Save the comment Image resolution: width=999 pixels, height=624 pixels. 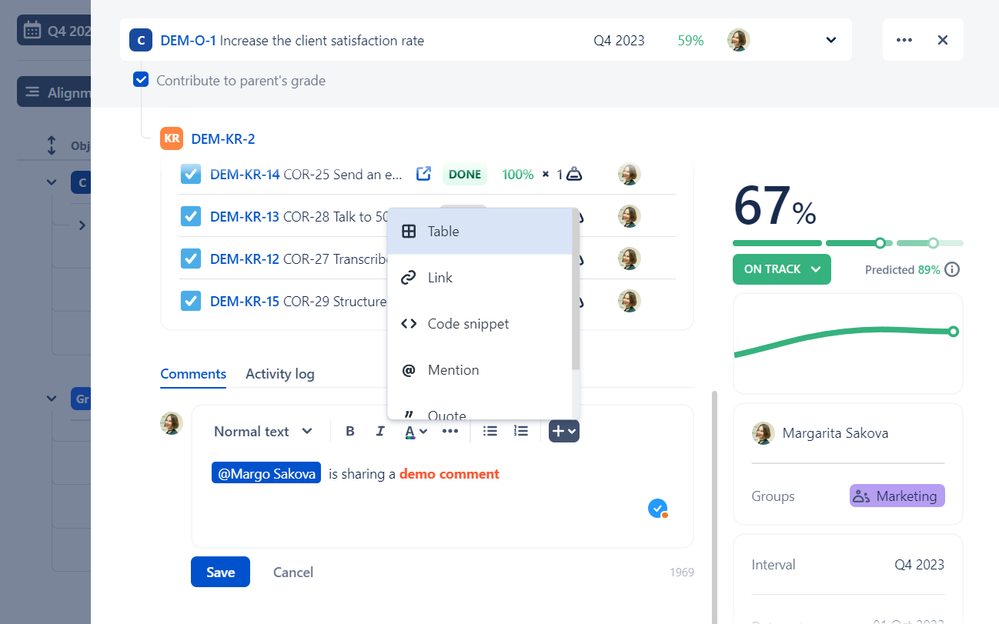pyautogui.click(x=220, y=572)
